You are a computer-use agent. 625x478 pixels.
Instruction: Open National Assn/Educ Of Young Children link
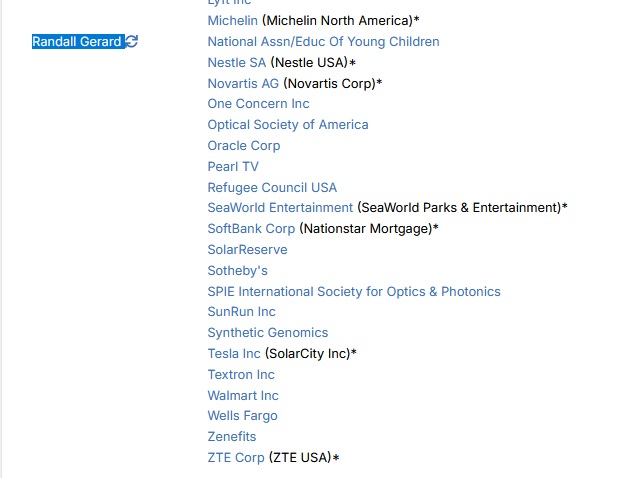pos(323,41)
